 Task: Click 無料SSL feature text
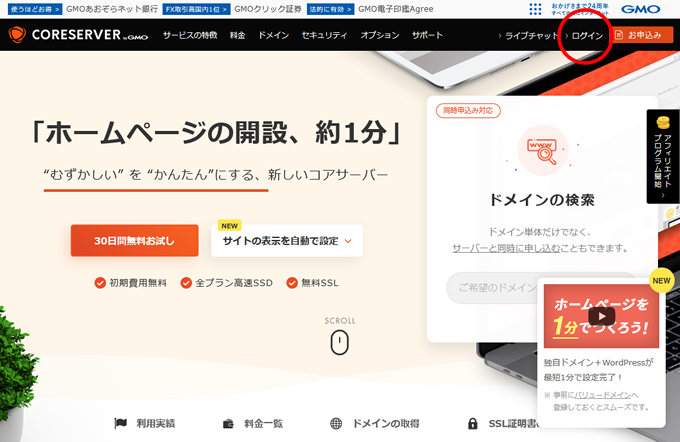tap(320, 283)
